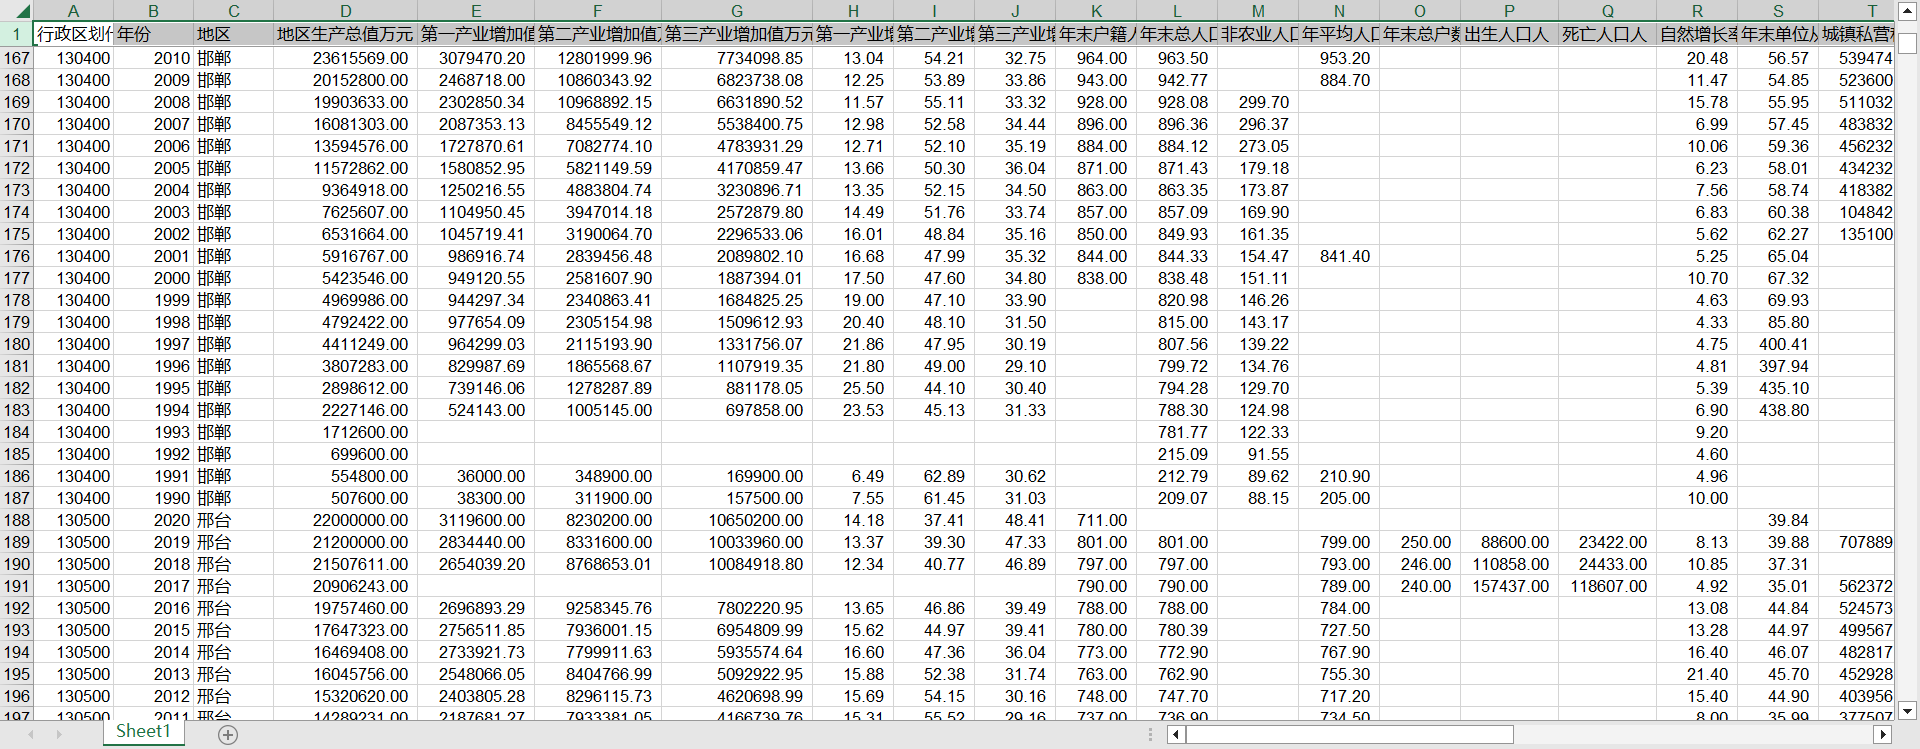Select cell containing 20906243.00

pos(345,586)
